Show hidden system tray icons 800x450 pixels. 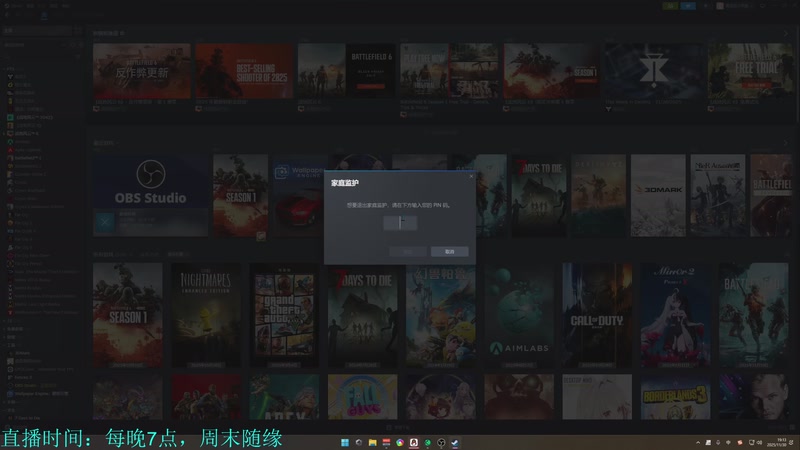tap(698, 442)
